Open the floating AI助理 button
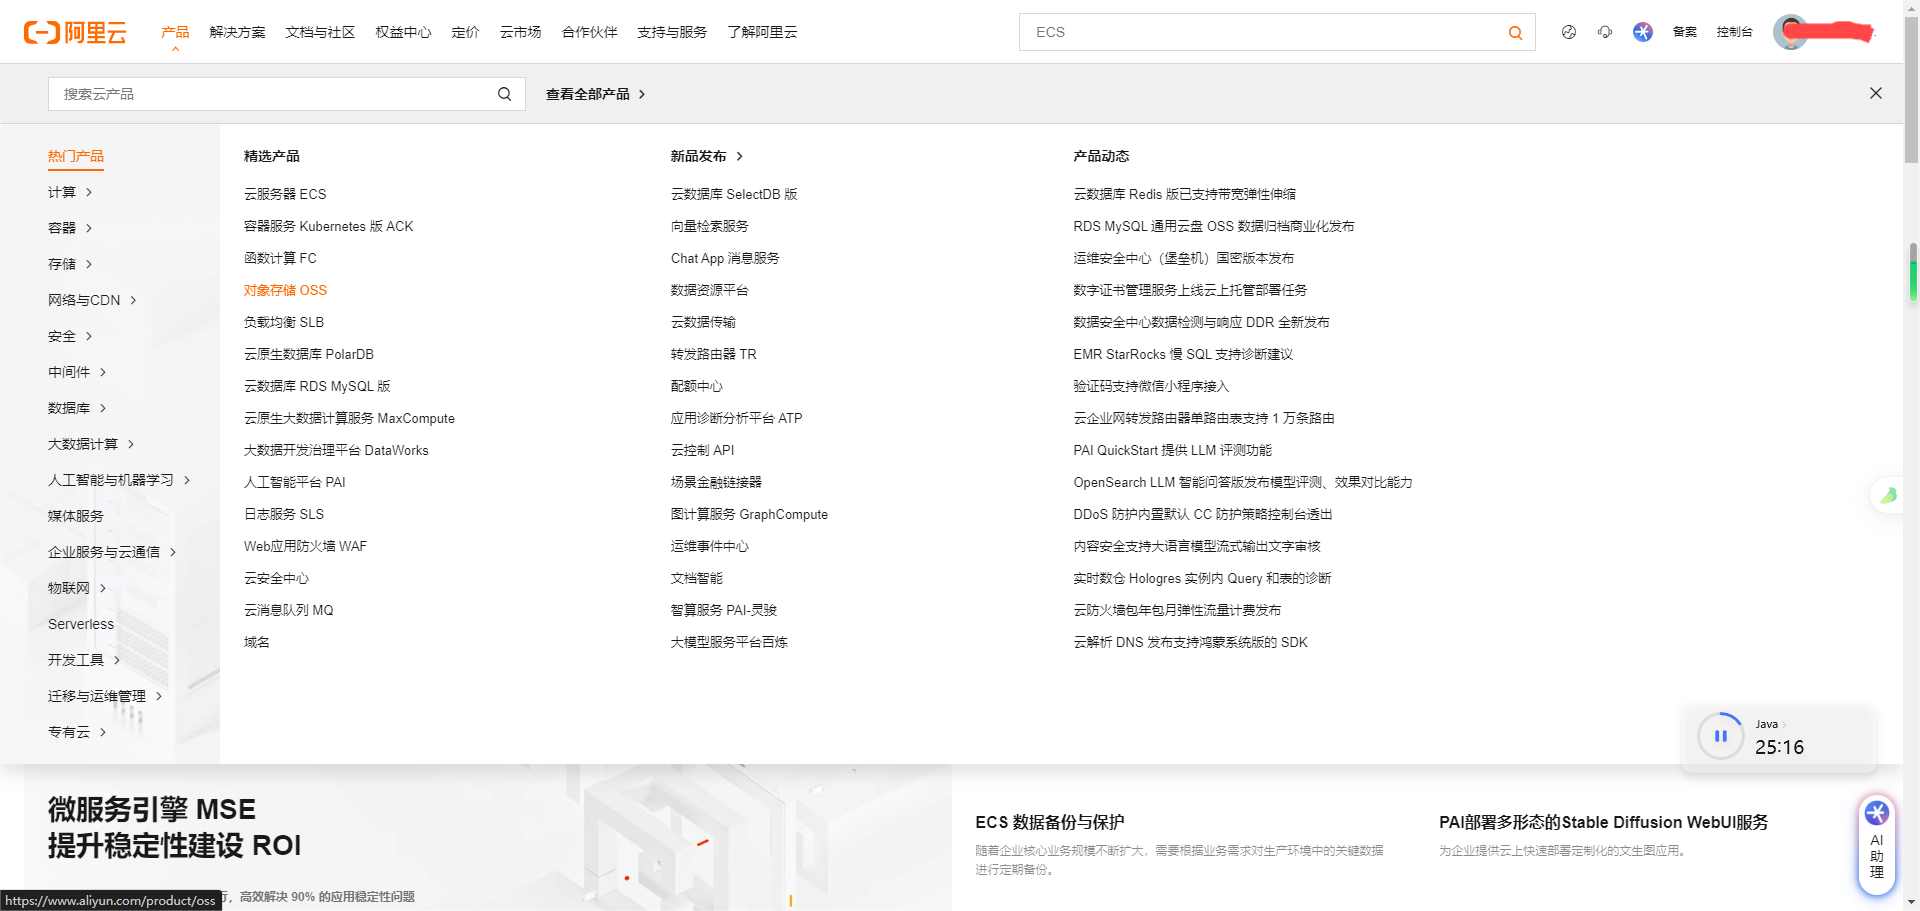 pos(1877,844)
